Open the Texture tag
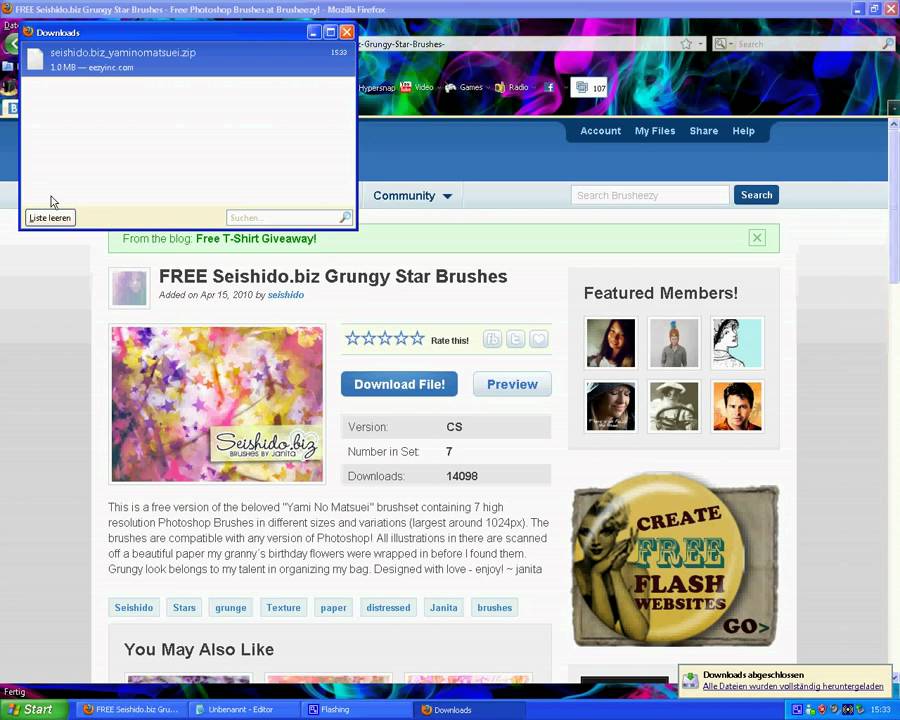This screenshot has width=900, height=720. point(284,607)
